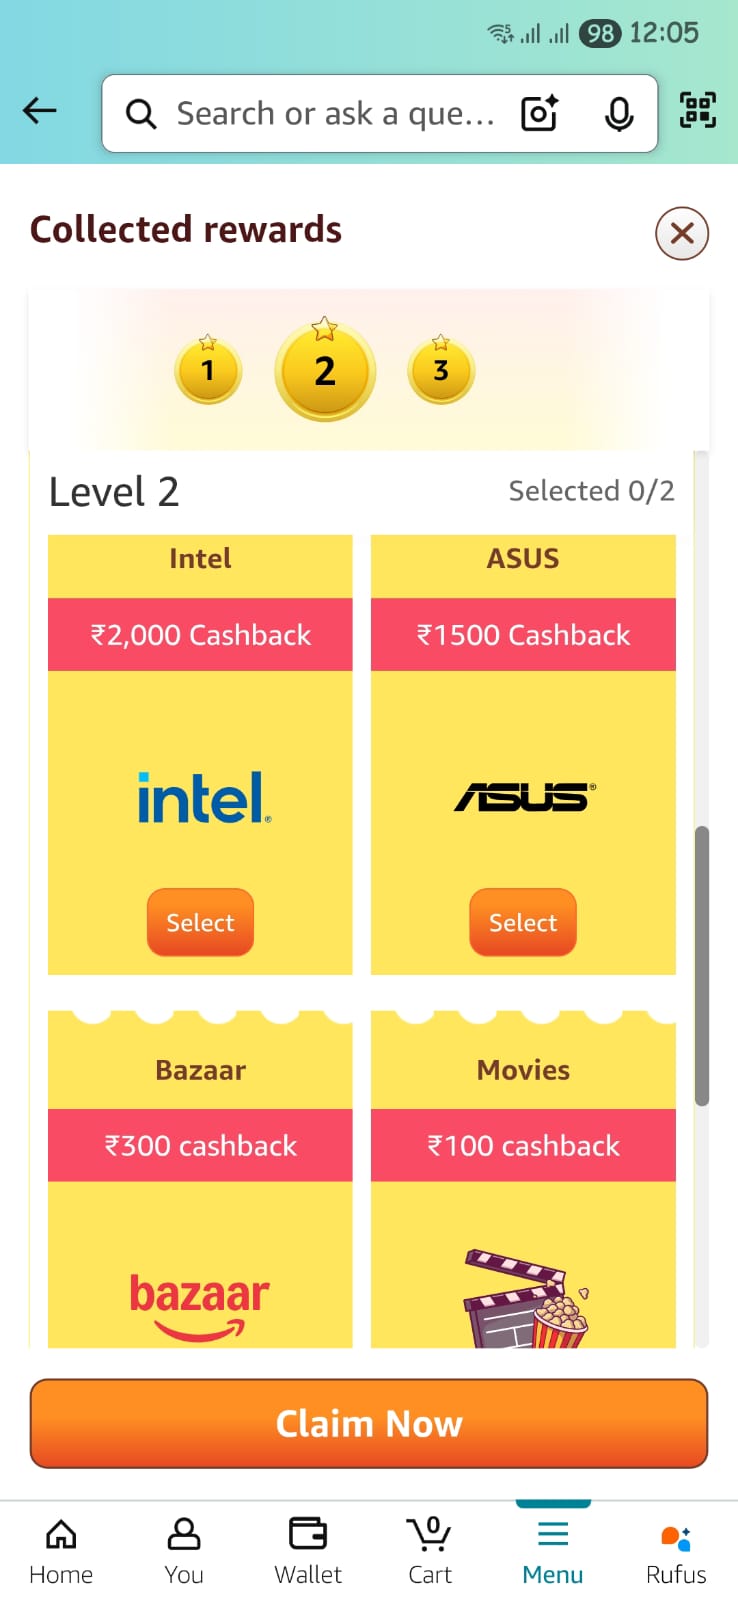This screenshot has width=738, height=1600.
Task: Select the highlighted Level 2 coin
Action: (325, 372)
